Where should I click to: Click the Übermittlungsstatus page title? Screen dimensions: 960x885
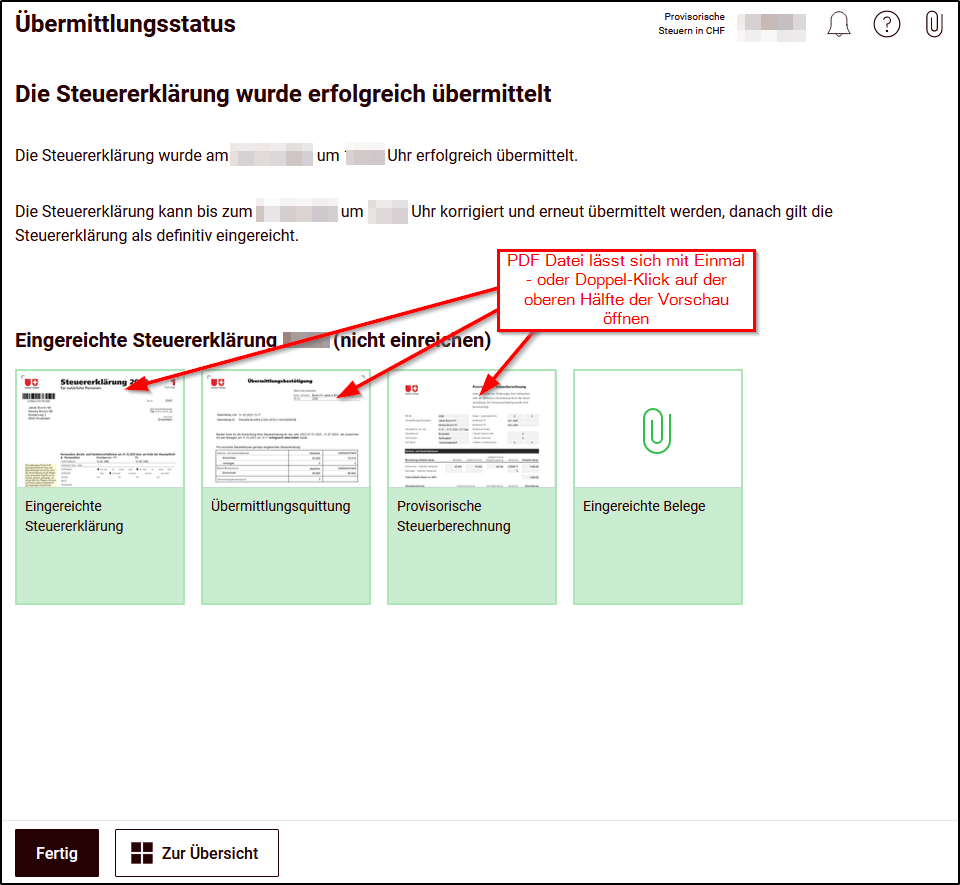point(126,24)
